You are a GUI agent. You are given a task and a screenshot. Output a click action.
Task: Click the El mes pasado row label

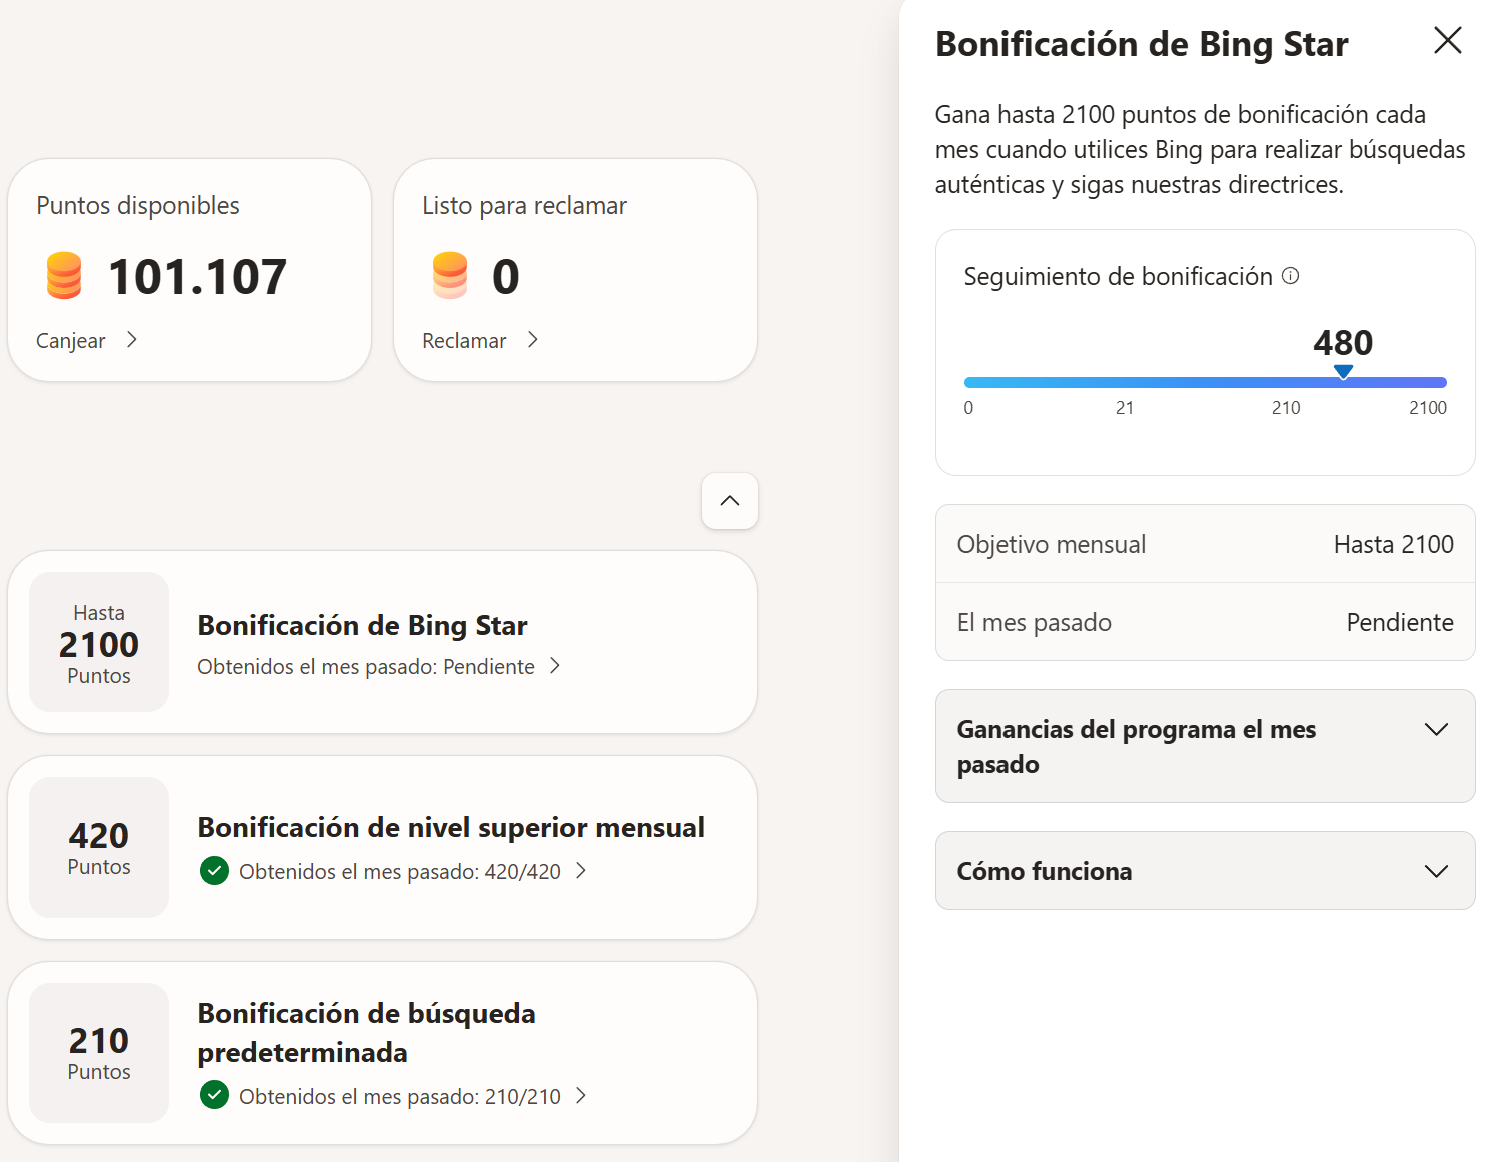coord(1034,623)
